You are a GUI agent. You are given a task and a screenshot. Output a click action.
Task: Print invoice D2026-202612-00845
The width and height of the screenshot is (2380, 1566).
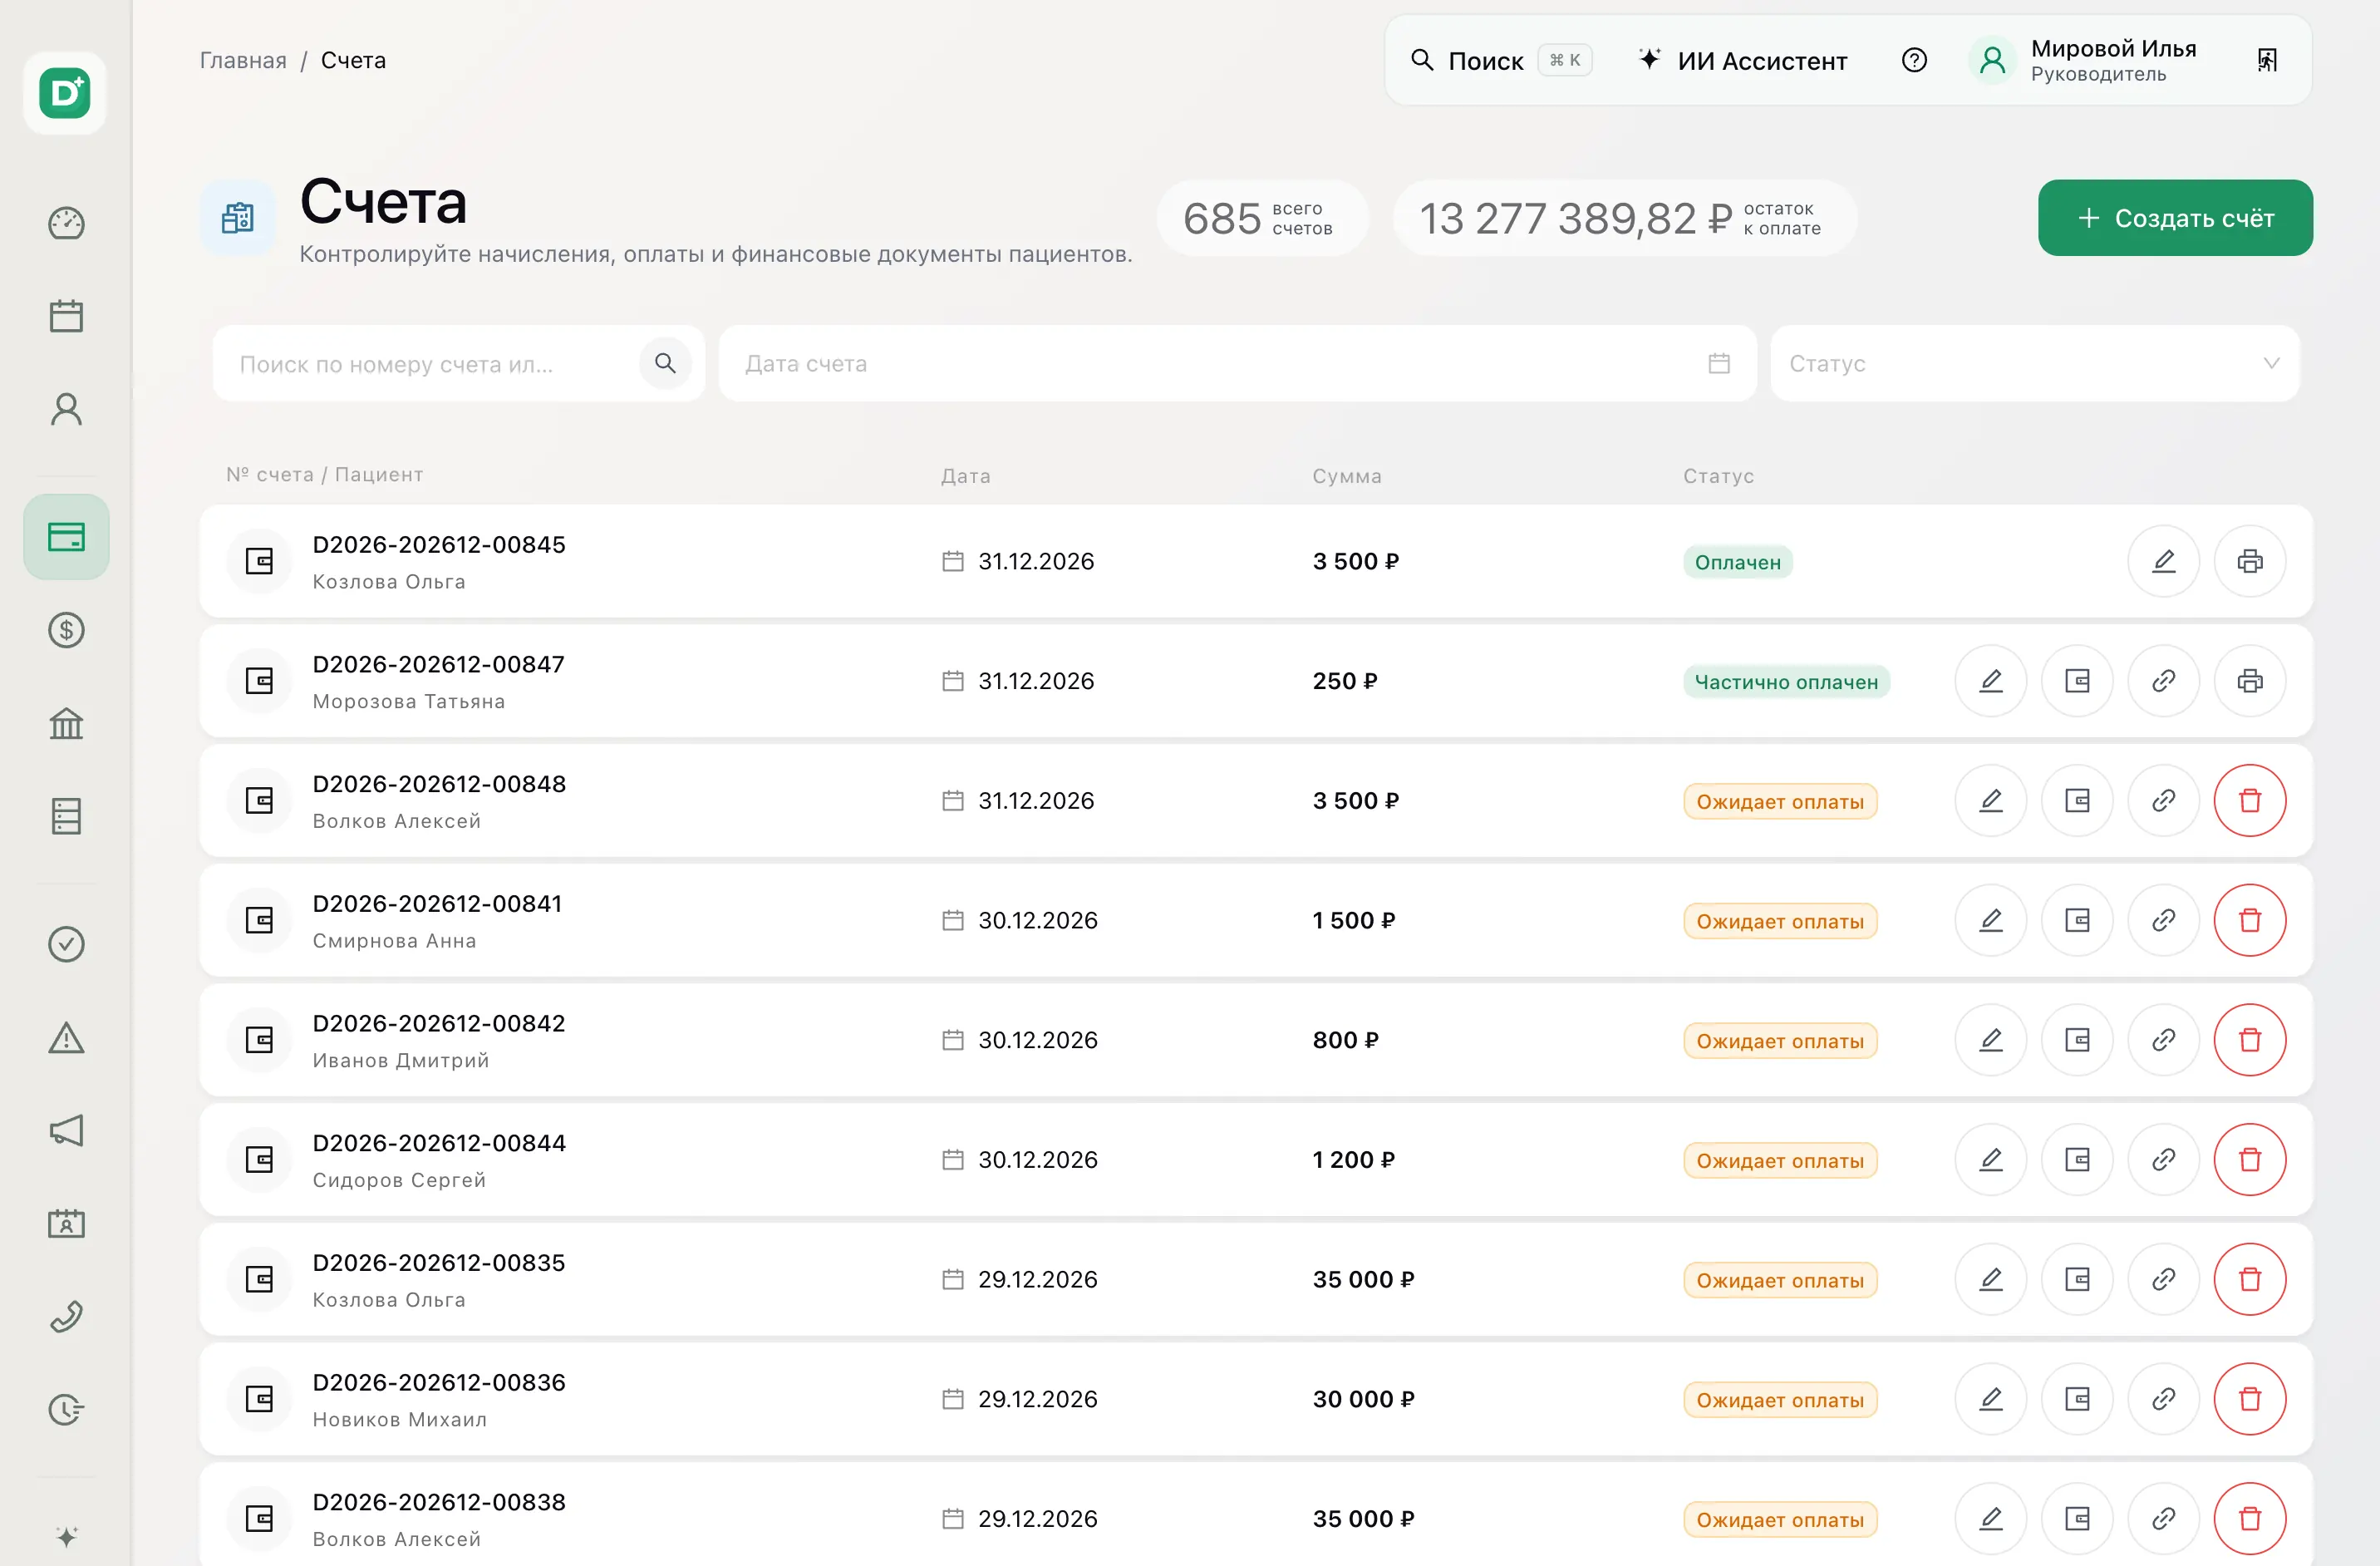pos(2250,561)
